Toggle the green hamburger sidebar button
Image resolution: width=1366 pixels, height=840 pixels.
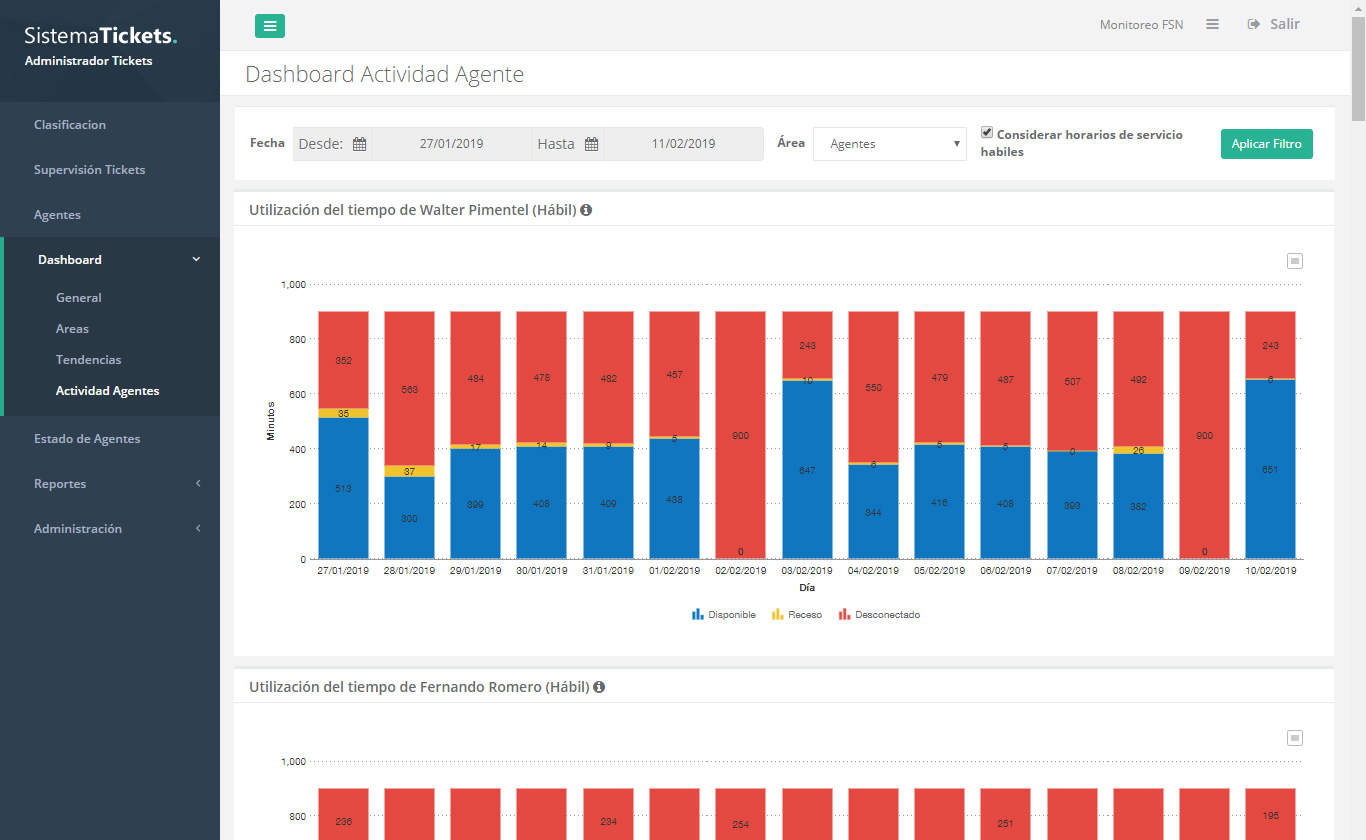pos(270,26)
